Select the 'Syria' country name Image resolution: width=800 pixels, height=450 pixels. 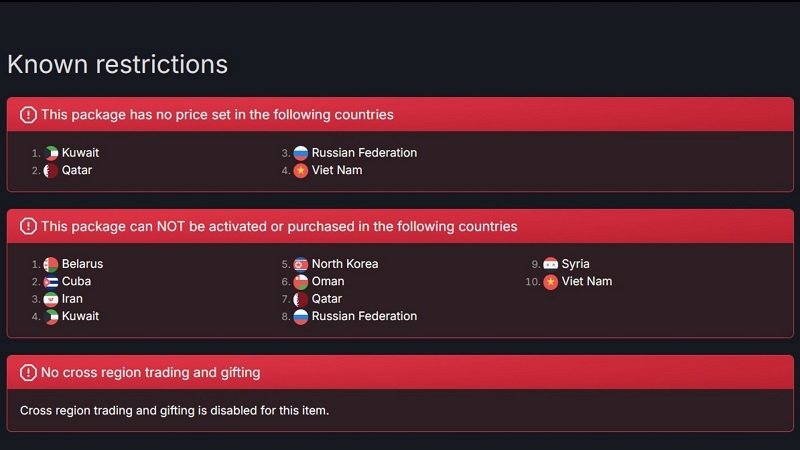click(x=576, y=264)
